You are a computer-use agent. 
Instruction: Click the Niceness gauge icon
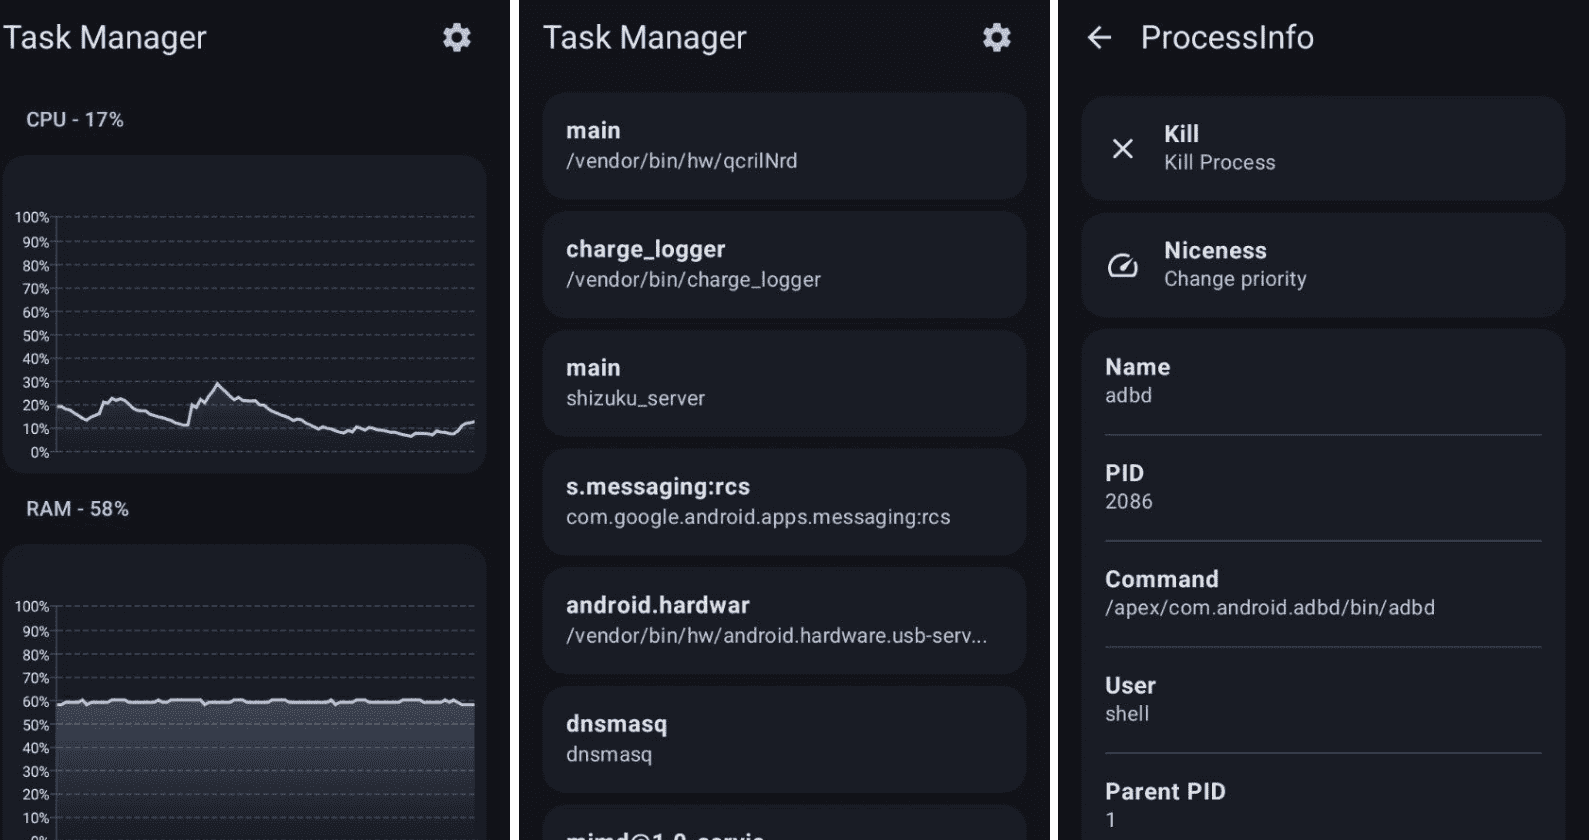[x=1123, y=265]
